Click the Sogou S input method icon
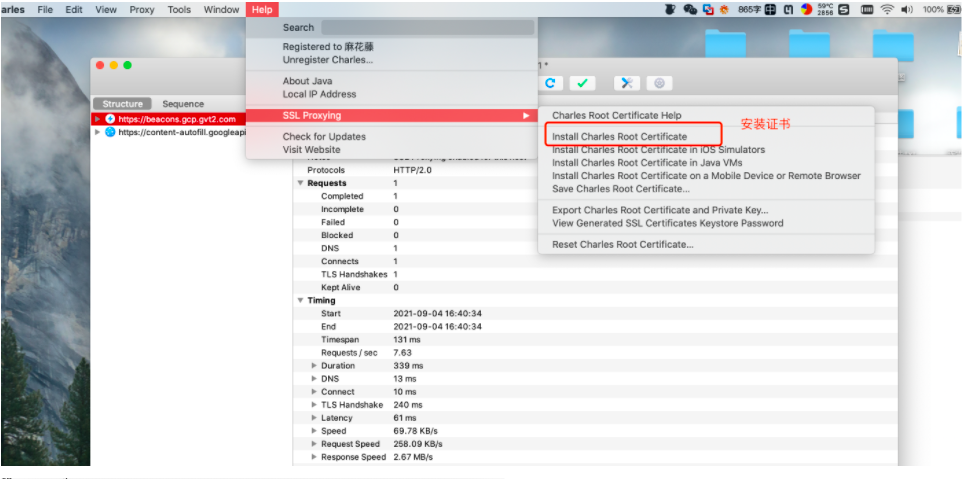The height and width of the screenshot is (479, 964). coord(844,9)
